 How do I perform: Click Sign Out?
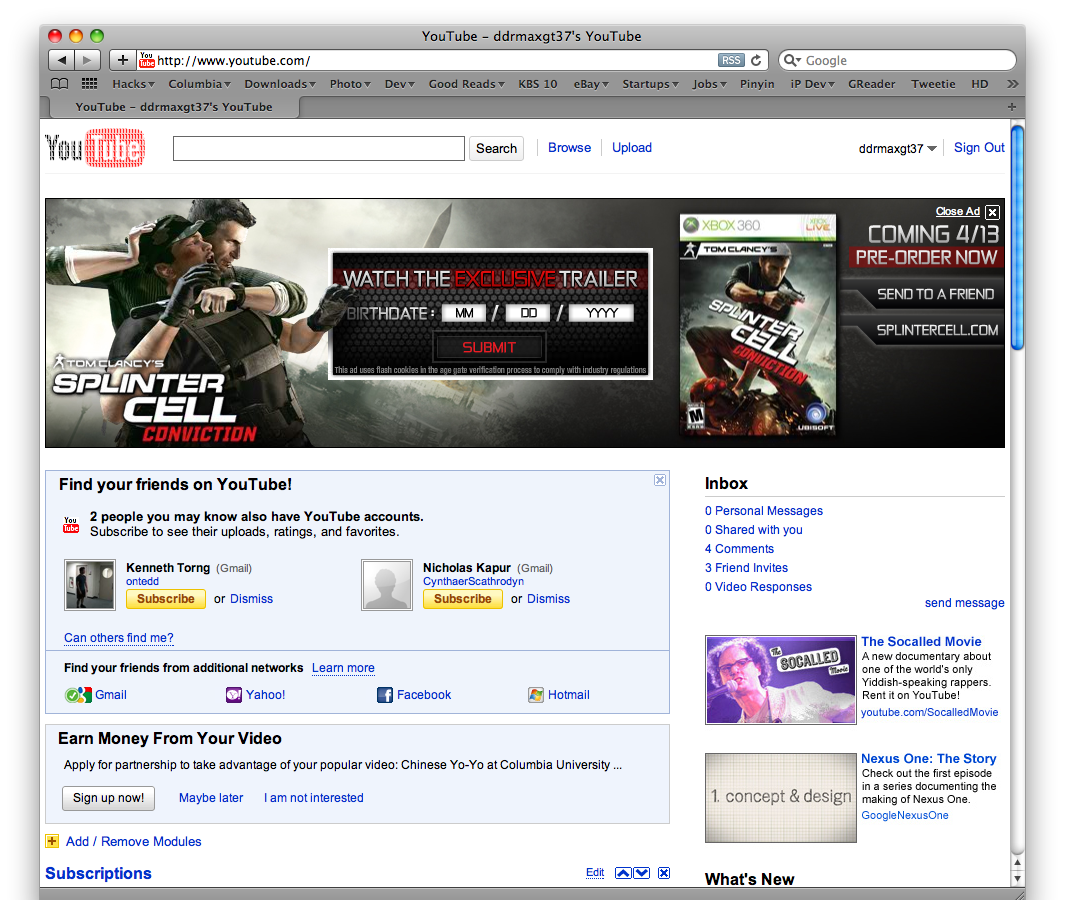click(979, 147)
